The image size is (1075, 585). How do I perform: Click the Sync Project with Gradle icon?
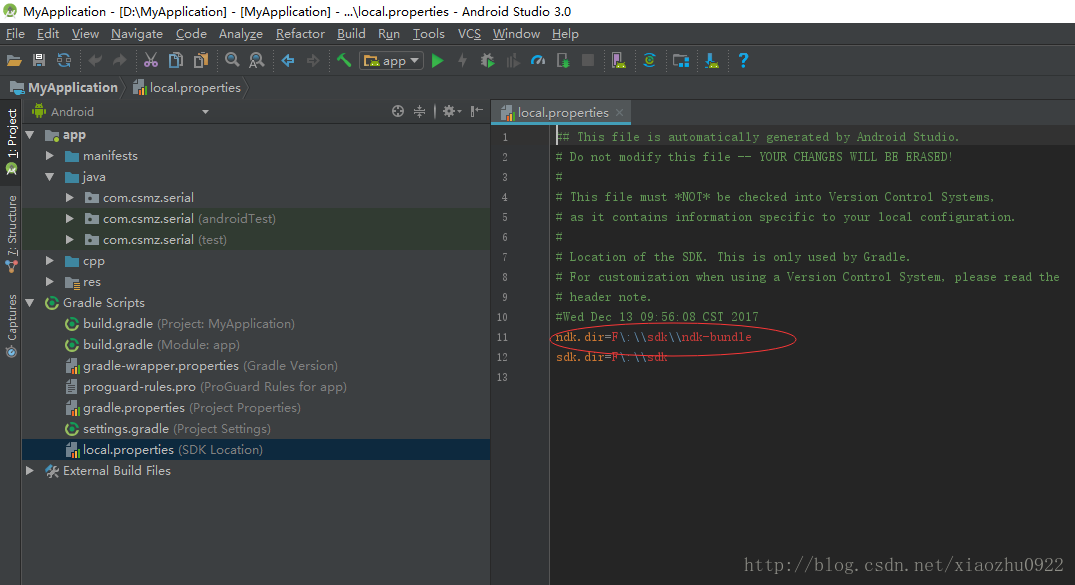tap(649, 61)
